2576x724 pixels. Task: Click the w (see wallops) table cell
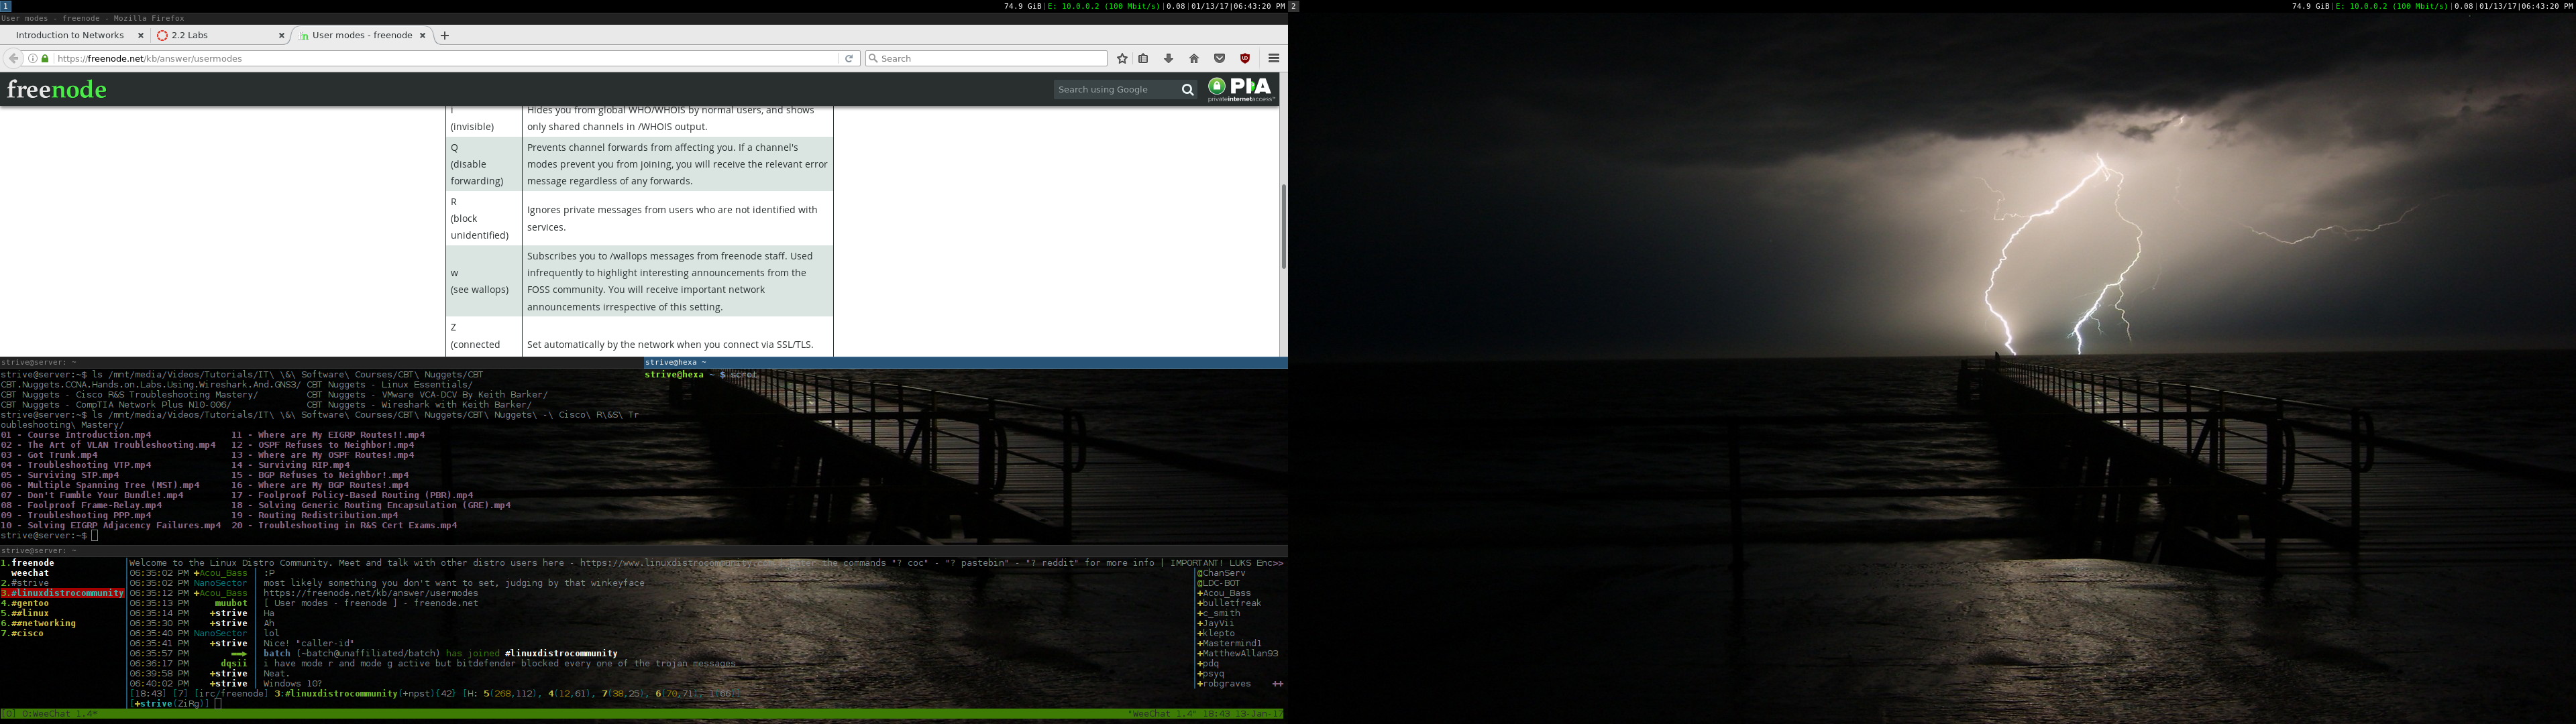pyautogui.click(x=484, y=281)
